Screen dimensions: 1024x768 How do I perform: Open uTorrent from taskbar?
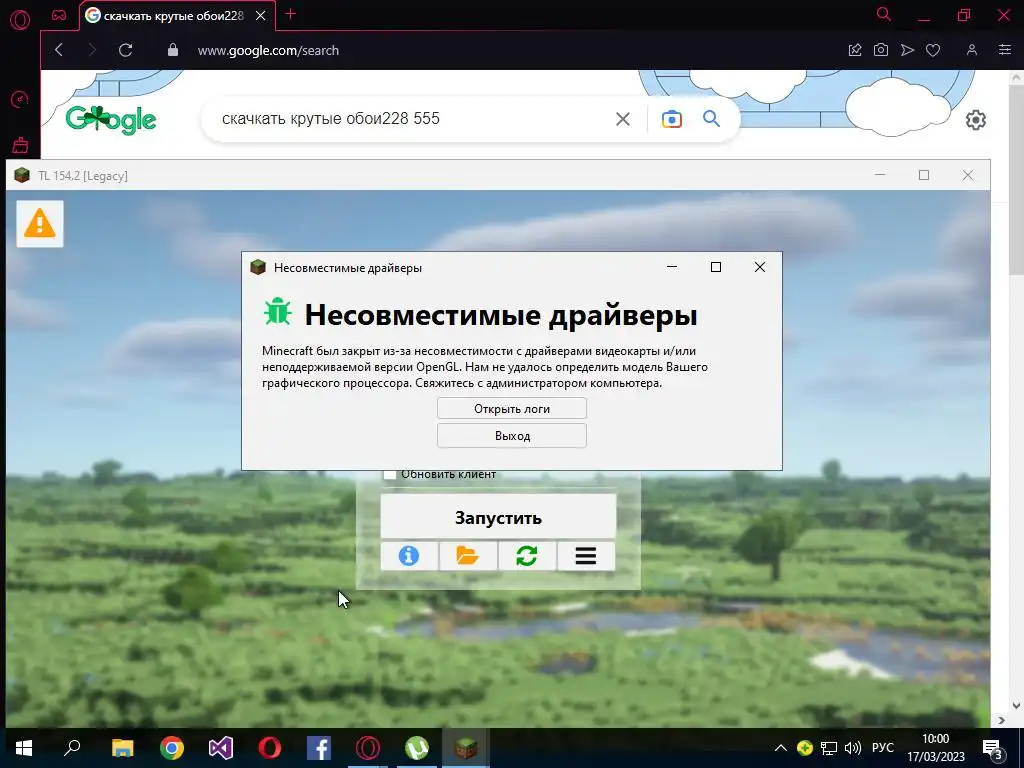[x=417, y=748]
